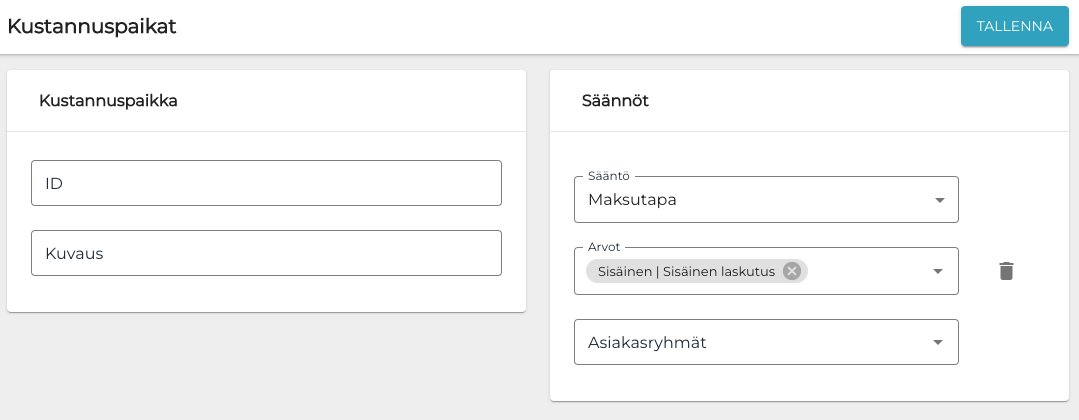Expand the Arvot multi-select field
This screenshot has height=420, width=1079.
[868, 271]
